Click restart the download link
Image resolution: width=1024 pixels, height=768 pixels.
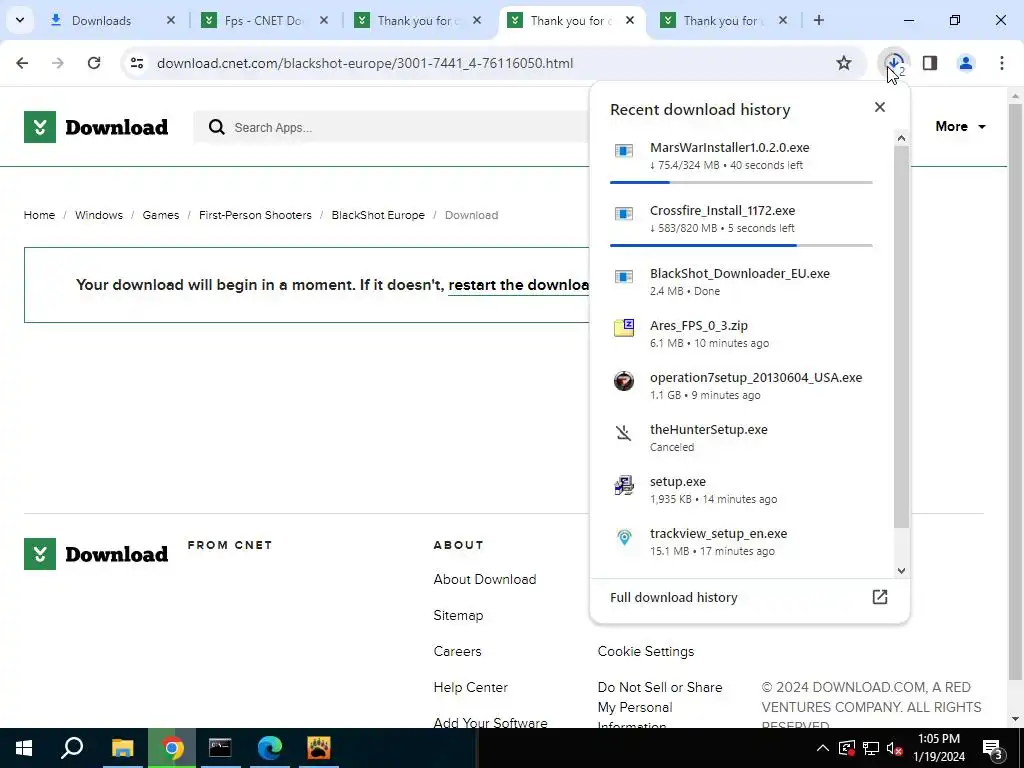(x=519, y=285)
